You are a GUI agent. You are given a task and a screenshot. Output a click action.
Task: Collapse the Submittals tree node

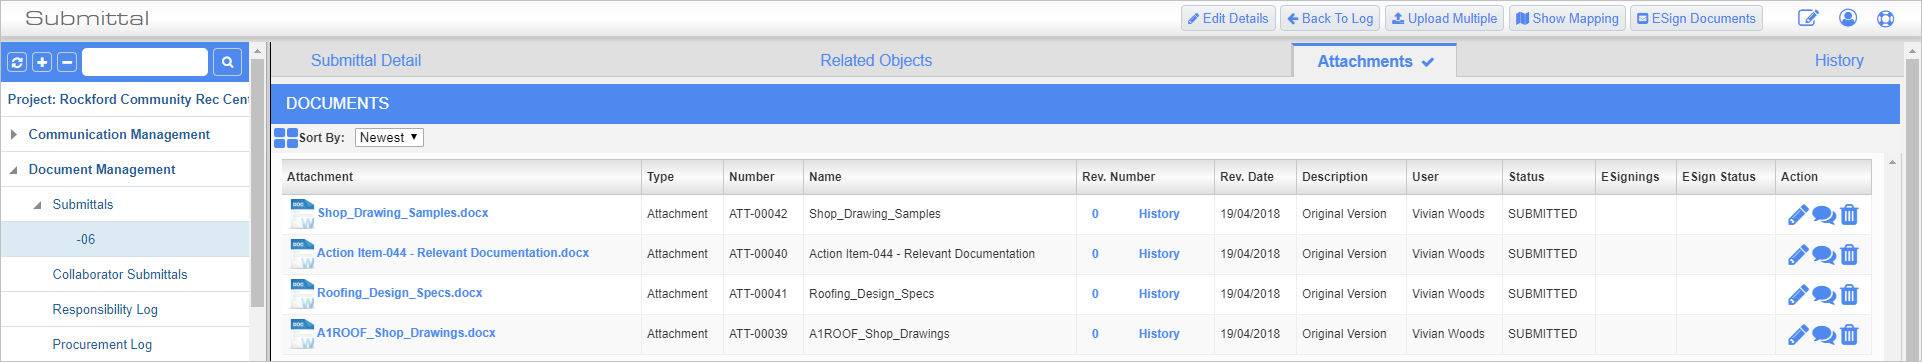point(37,205)
